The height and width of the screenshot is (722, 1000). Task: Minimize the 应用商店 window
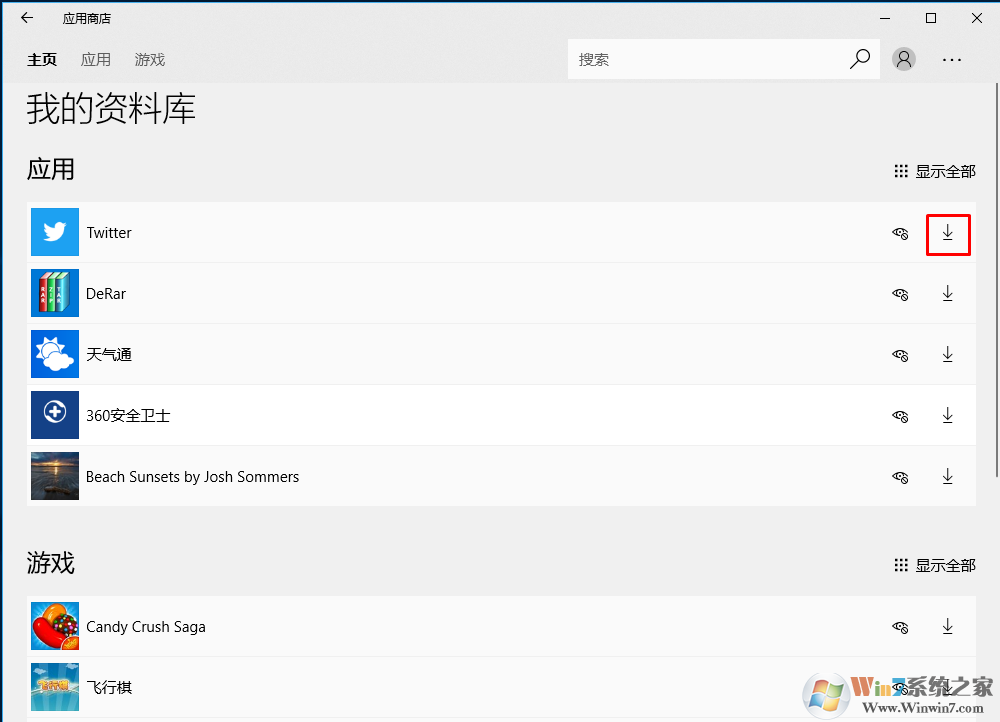[885, 18]
